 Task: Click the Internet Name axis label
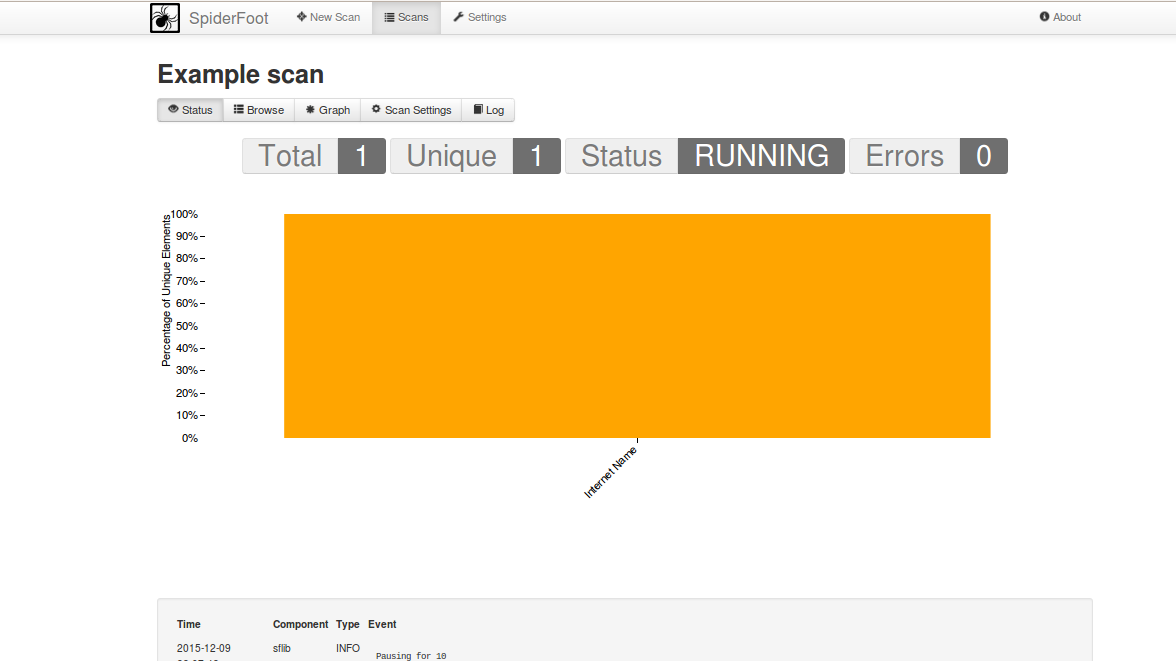(x=610, y=472)
